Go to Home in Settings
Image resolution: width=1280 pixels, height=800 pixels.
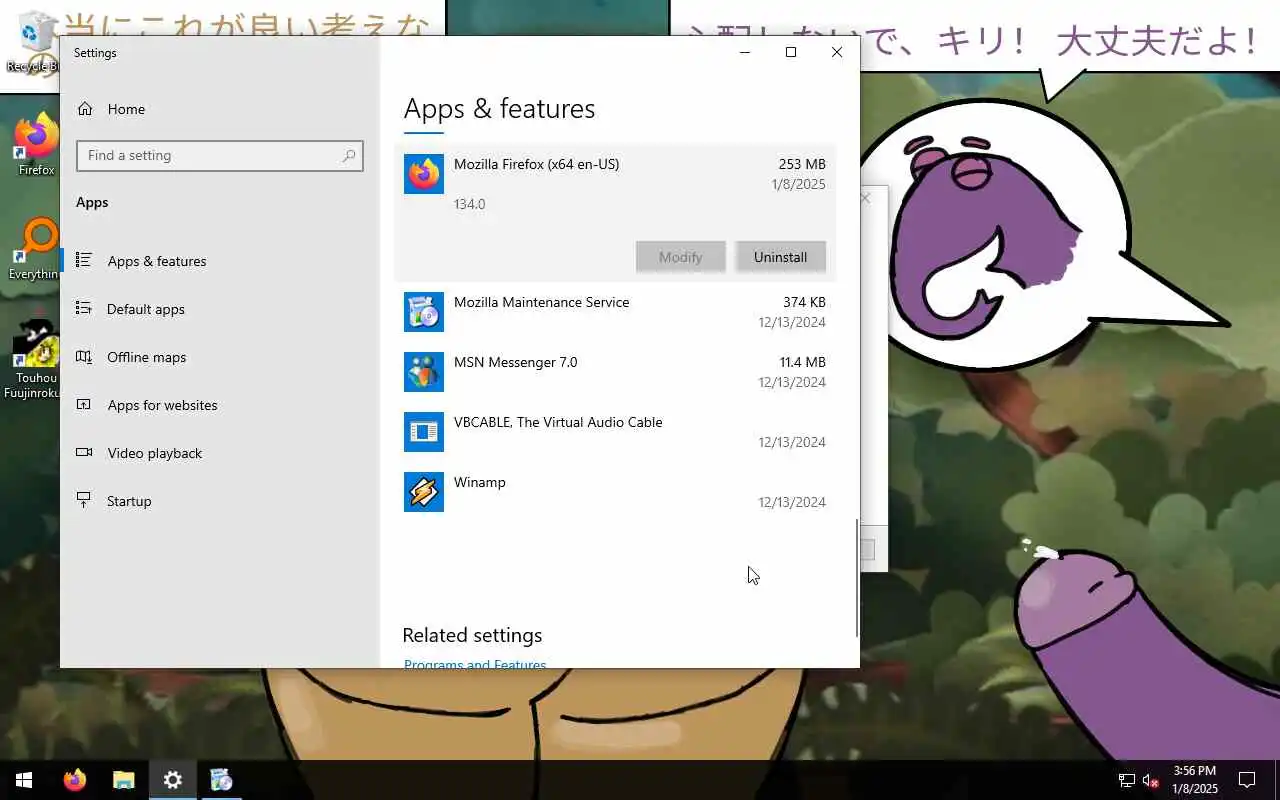click(220, 109)
